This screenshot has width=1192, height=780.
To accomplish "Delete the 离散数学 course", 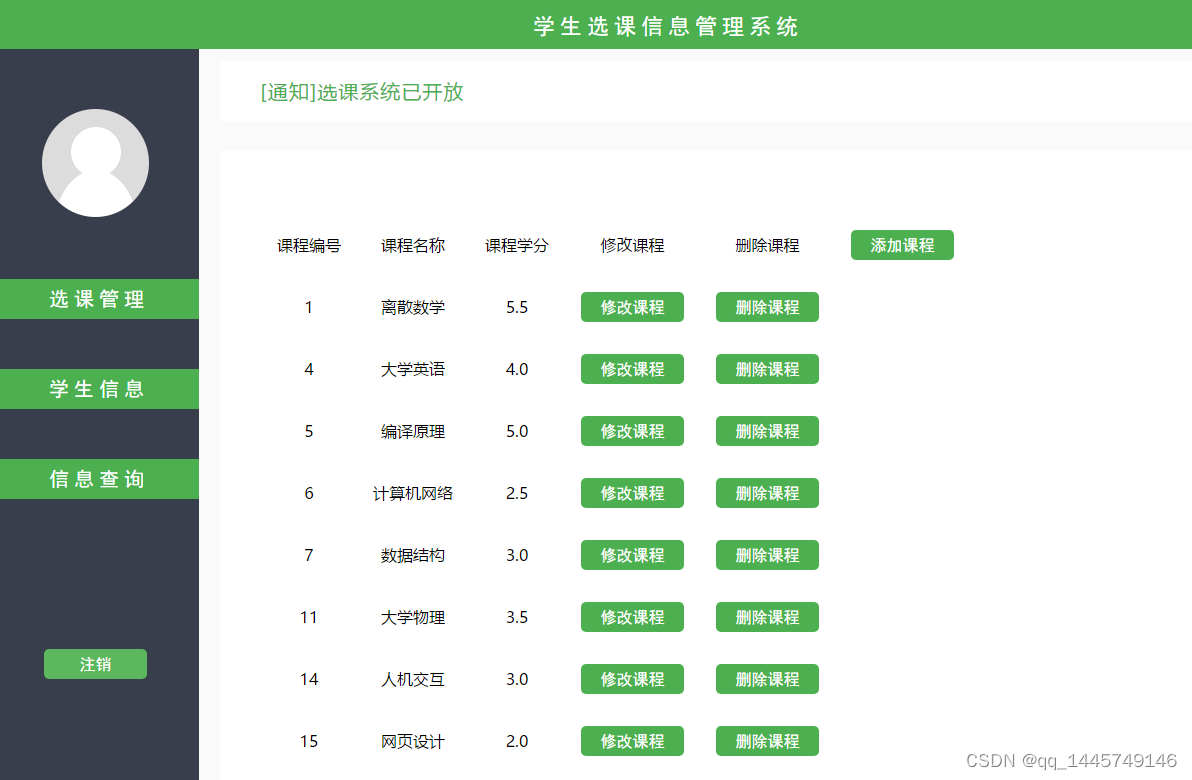I will click(767, 307).
